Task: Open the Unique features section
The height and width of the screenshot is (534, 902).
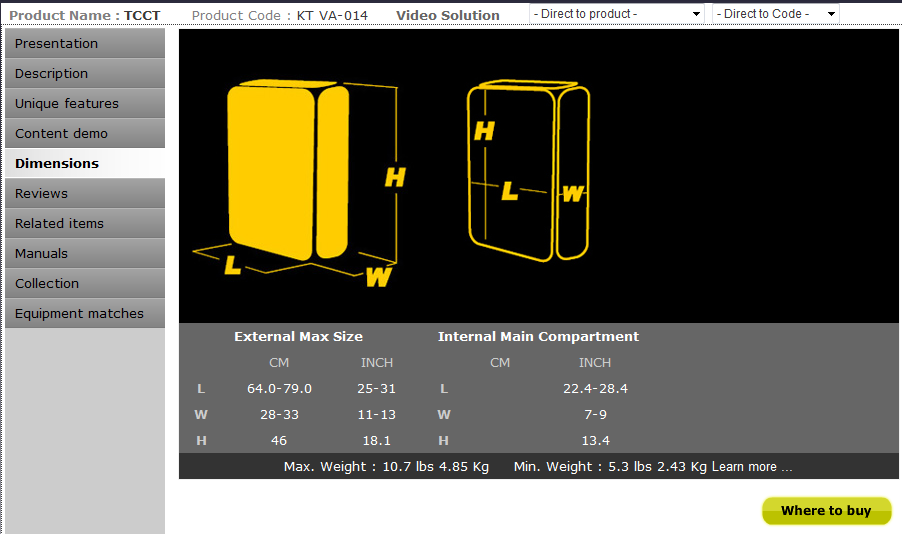Action: tap(84, 104)
